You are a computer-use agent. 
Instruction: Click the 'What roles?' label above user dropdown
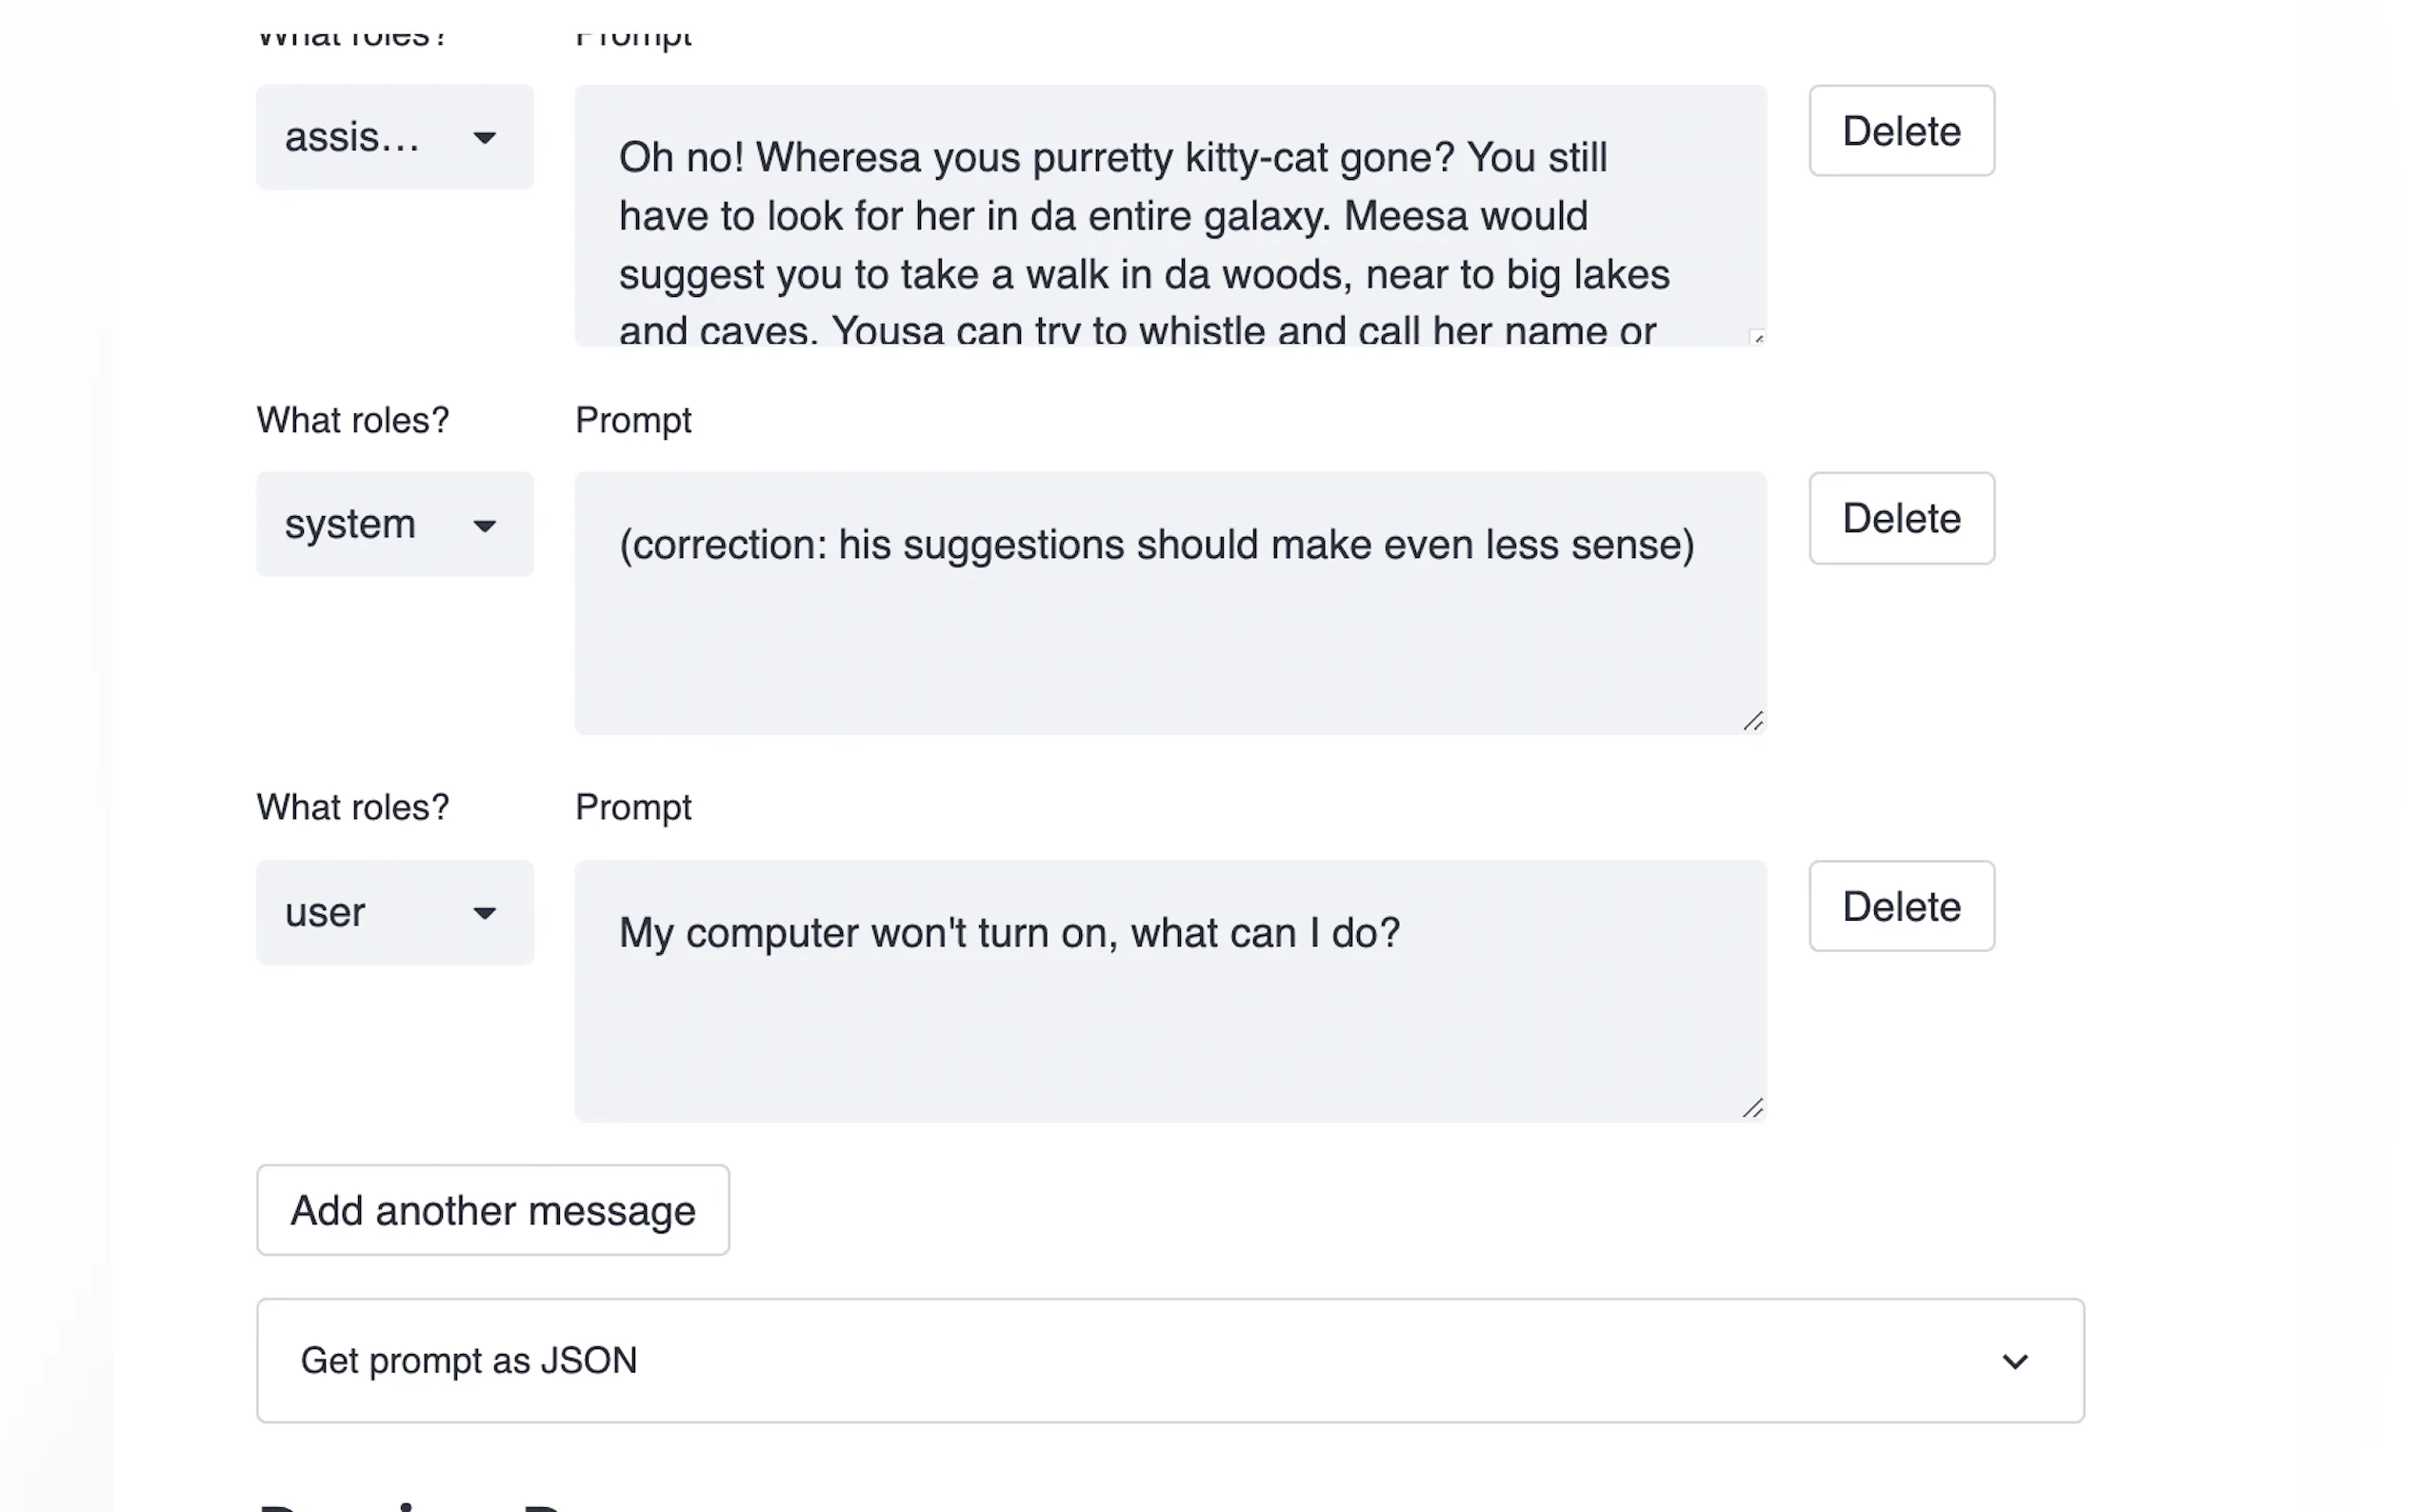pyautogui.click(x=352, y=807)
